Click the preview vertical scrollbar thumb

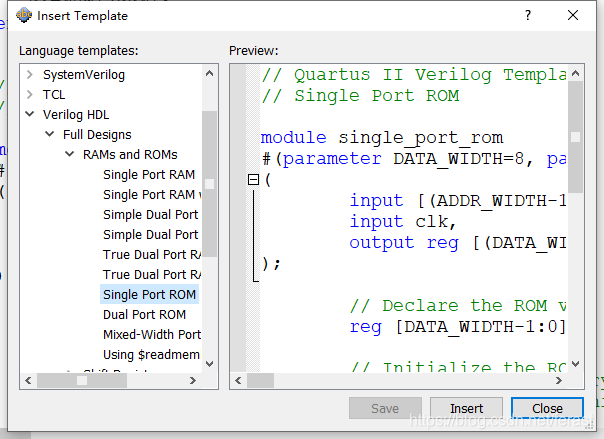coord(575,137)
